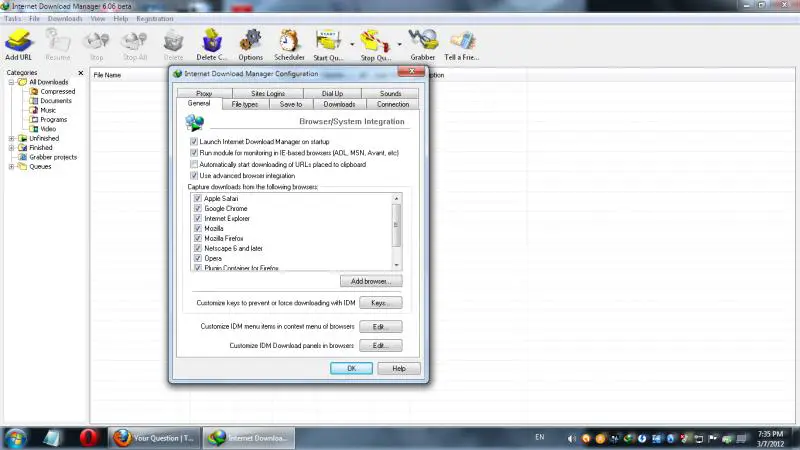Click the Keys button
Image resolution: width=800 pixels, height=450 pixels.
tap(380, 303)
